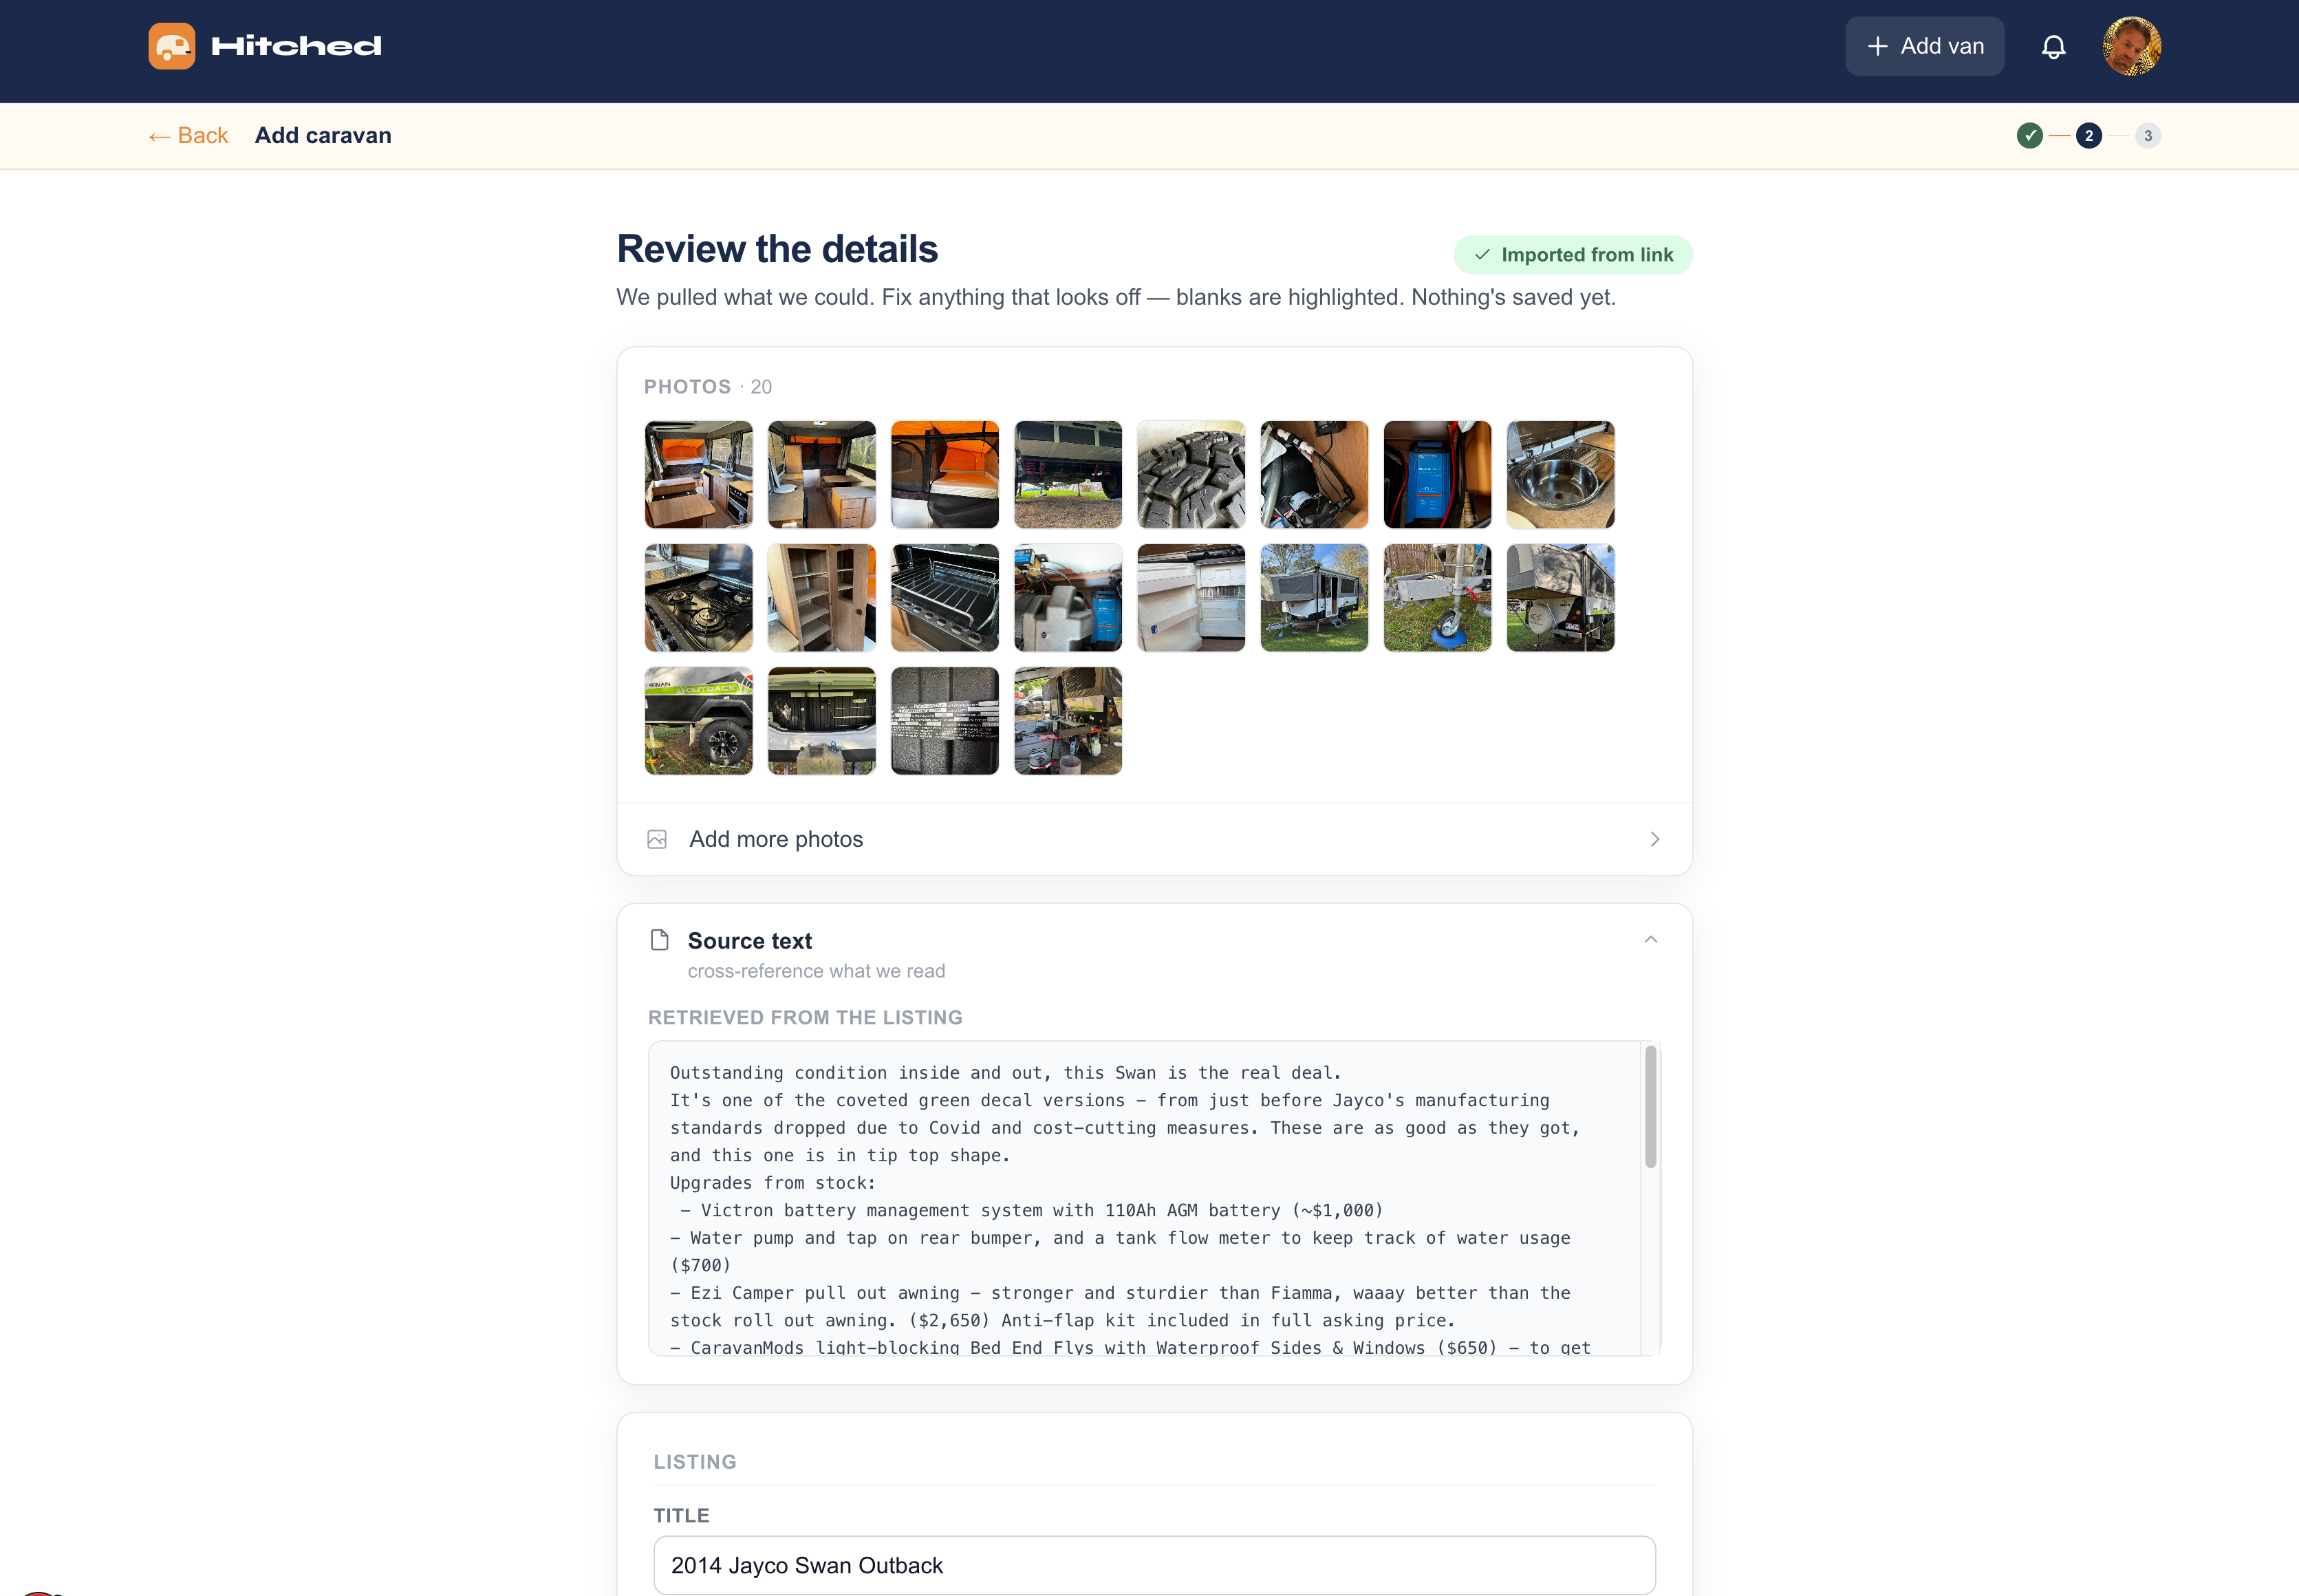Open the blue Victron charger thumbnail
2299x1596 pixels.
1437,475
